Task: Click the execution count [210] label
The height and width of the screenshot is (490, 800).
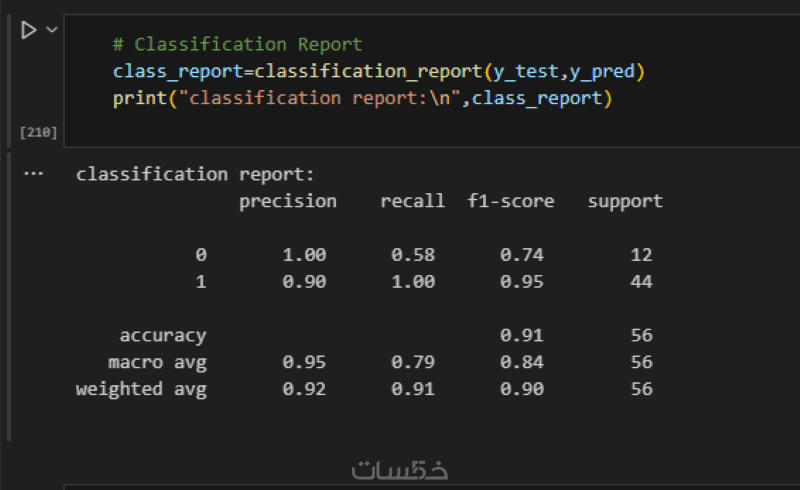Action: click(x=38, y=132)
